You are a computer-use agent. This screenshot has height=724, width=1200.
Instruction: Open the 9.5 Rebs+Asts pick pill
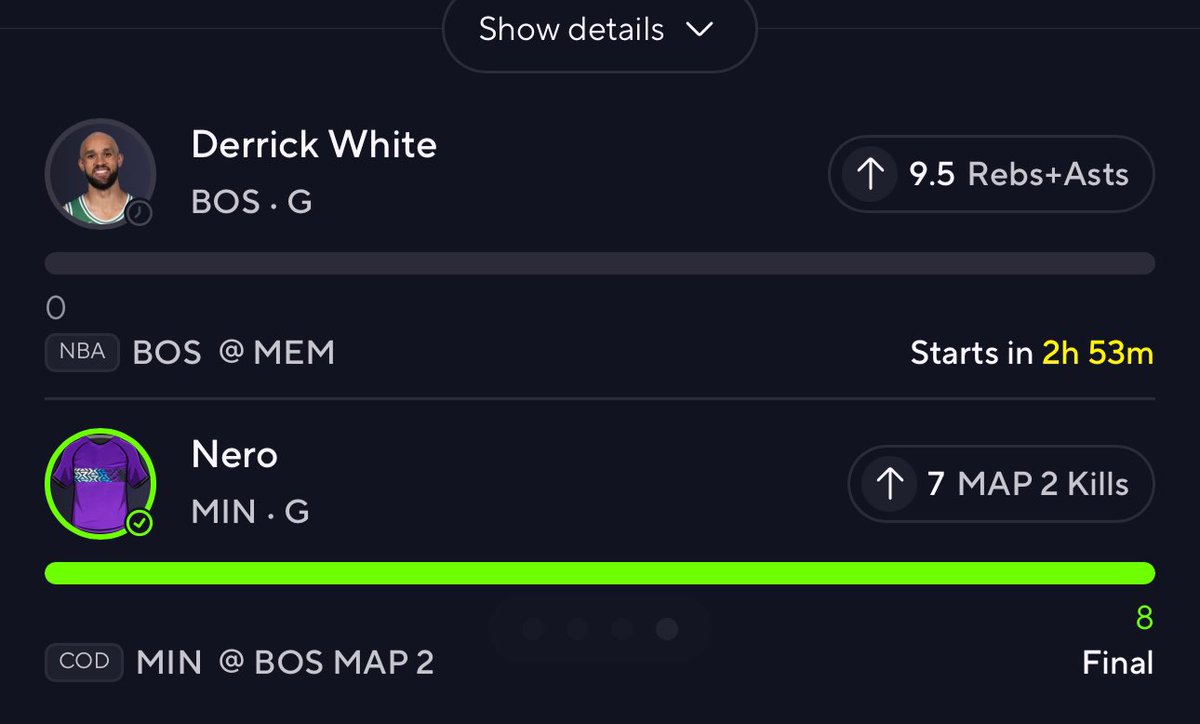tap(992, 174)
